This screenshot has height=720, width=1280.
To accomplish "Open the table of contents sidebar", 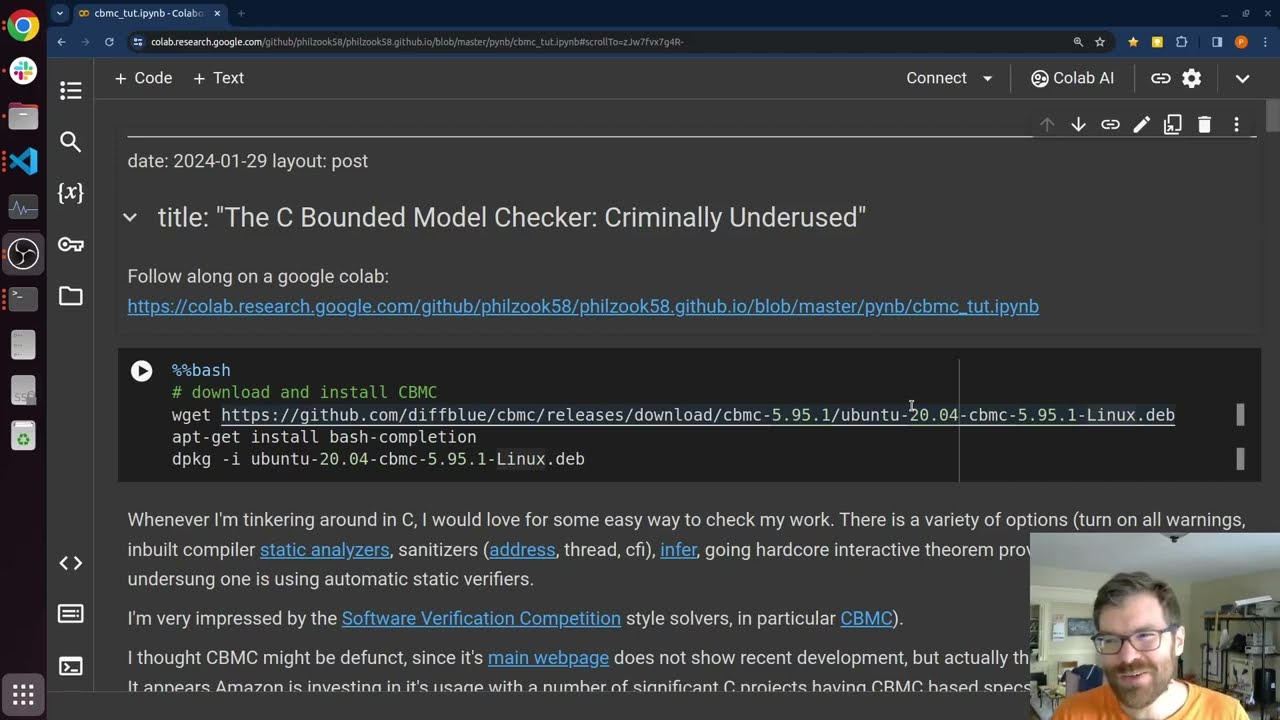I will pos(70,91).
